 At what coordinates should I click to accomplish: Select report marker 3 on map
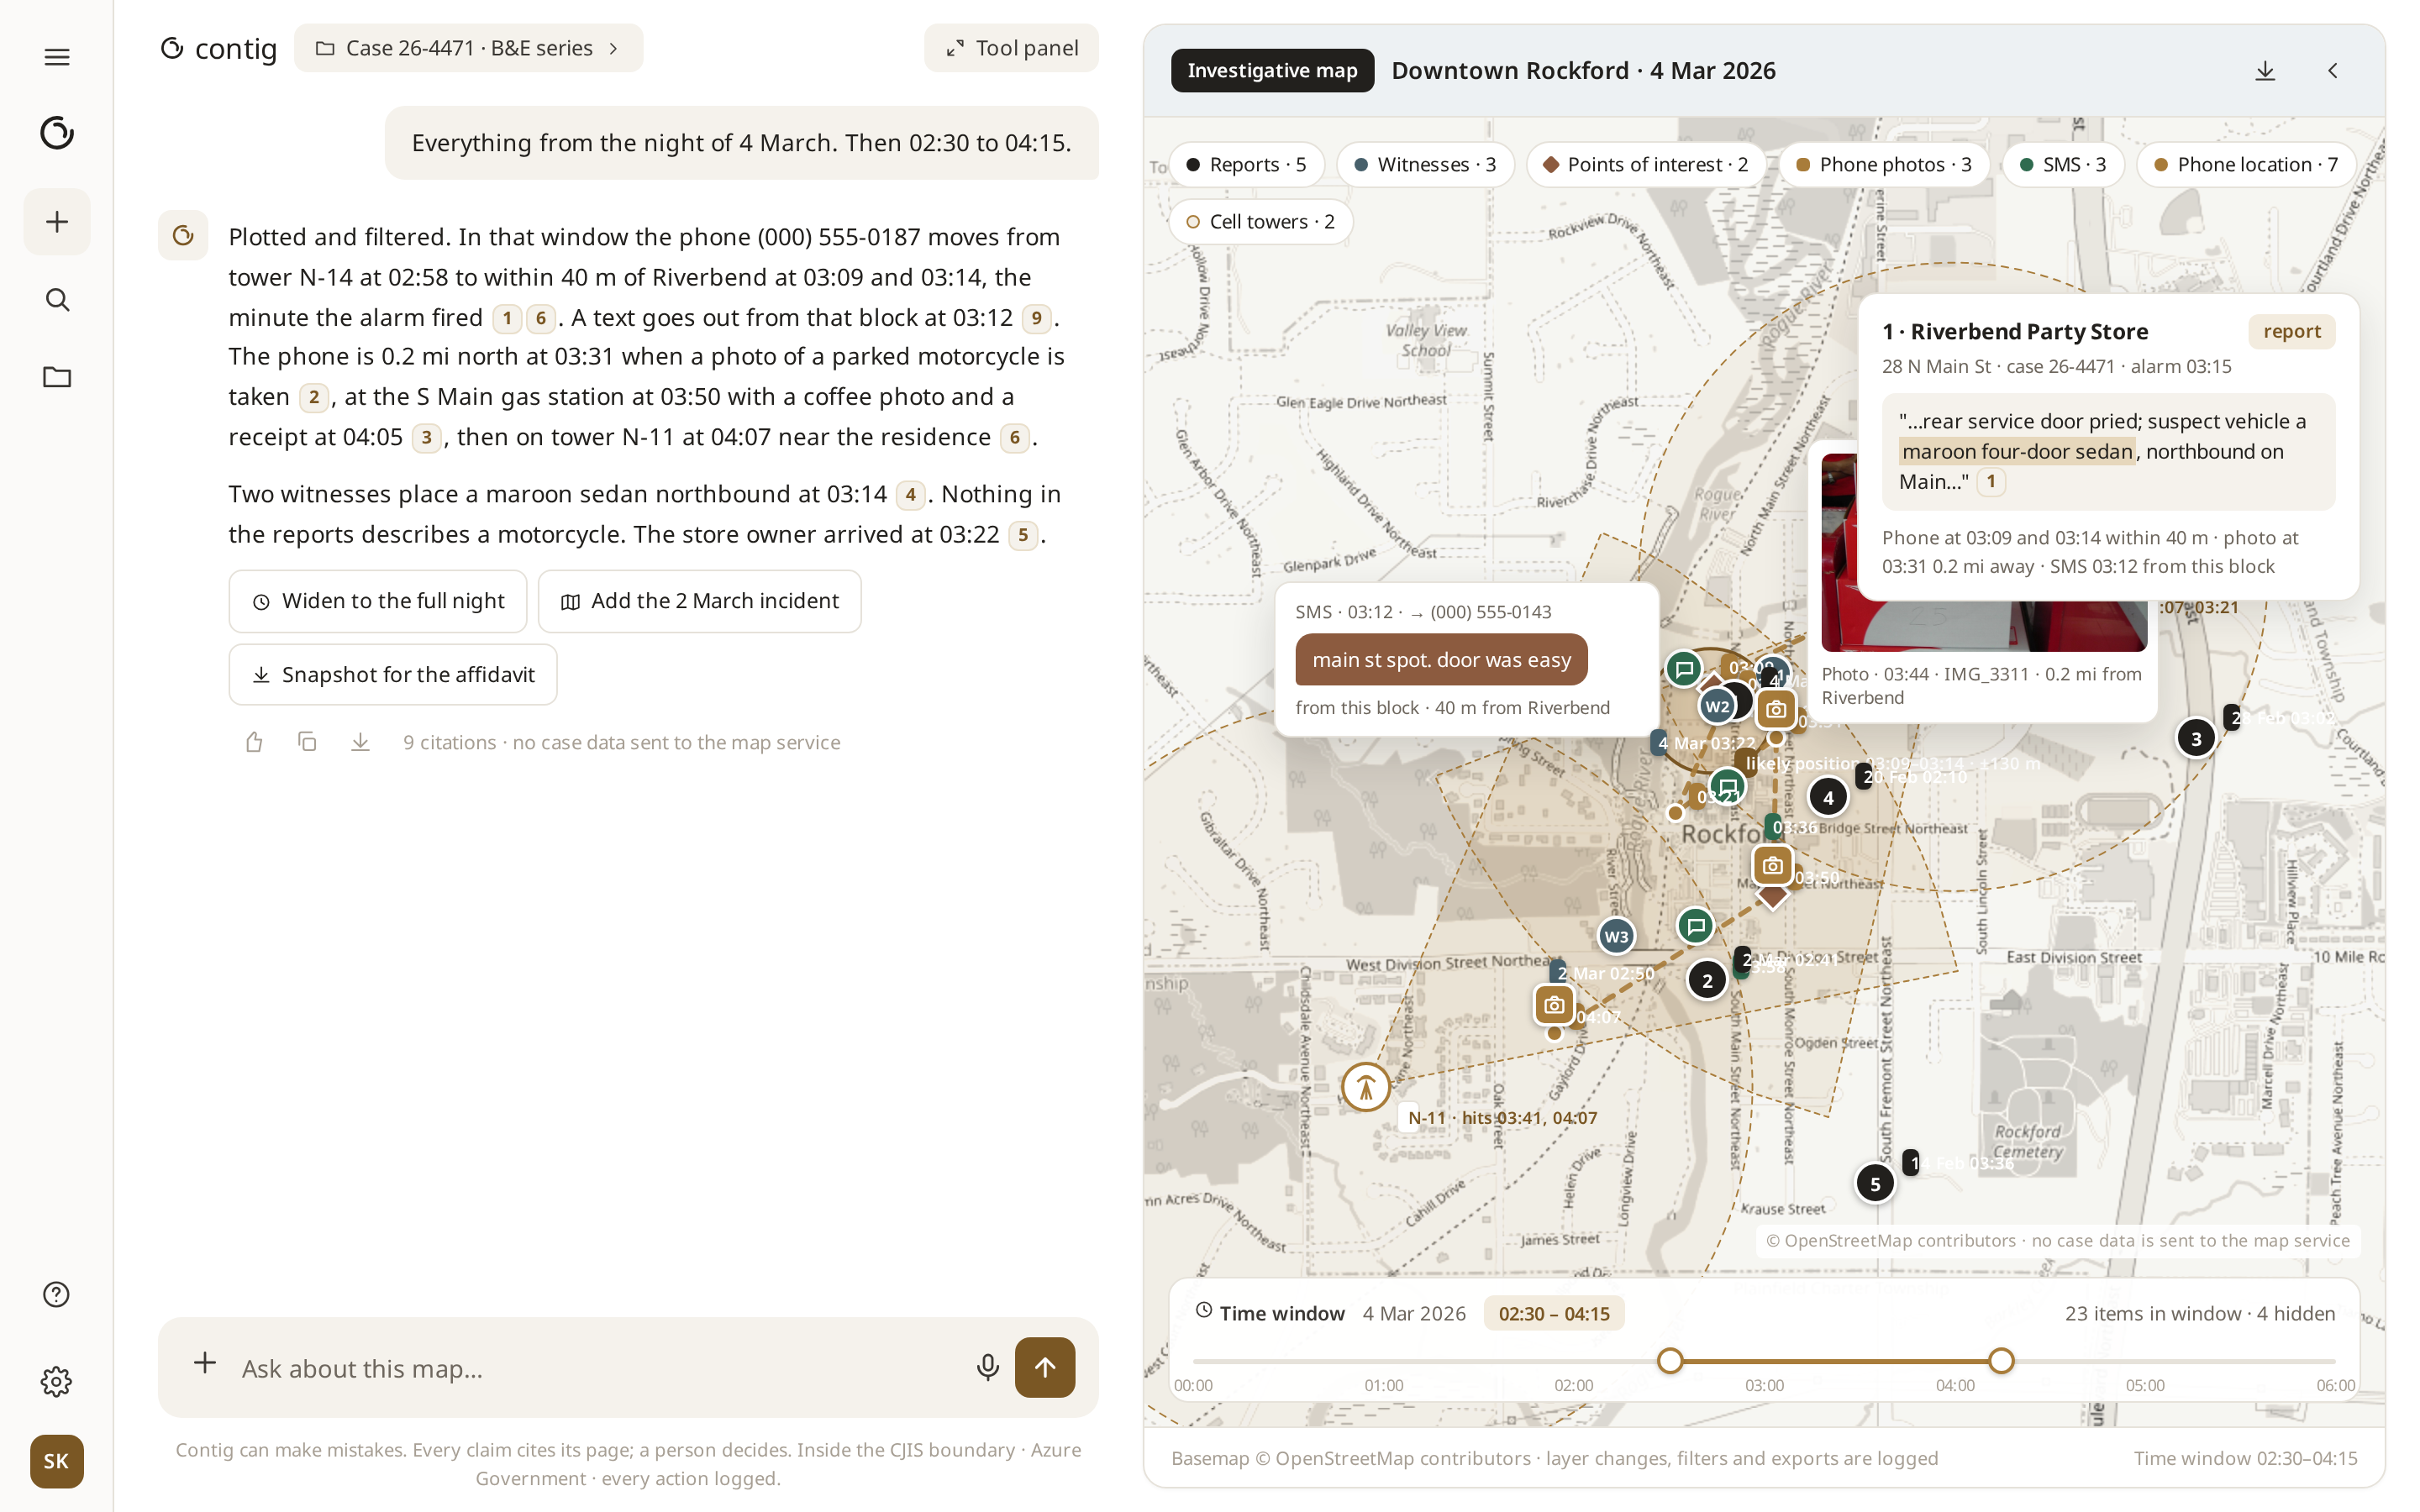[2196, 739]
